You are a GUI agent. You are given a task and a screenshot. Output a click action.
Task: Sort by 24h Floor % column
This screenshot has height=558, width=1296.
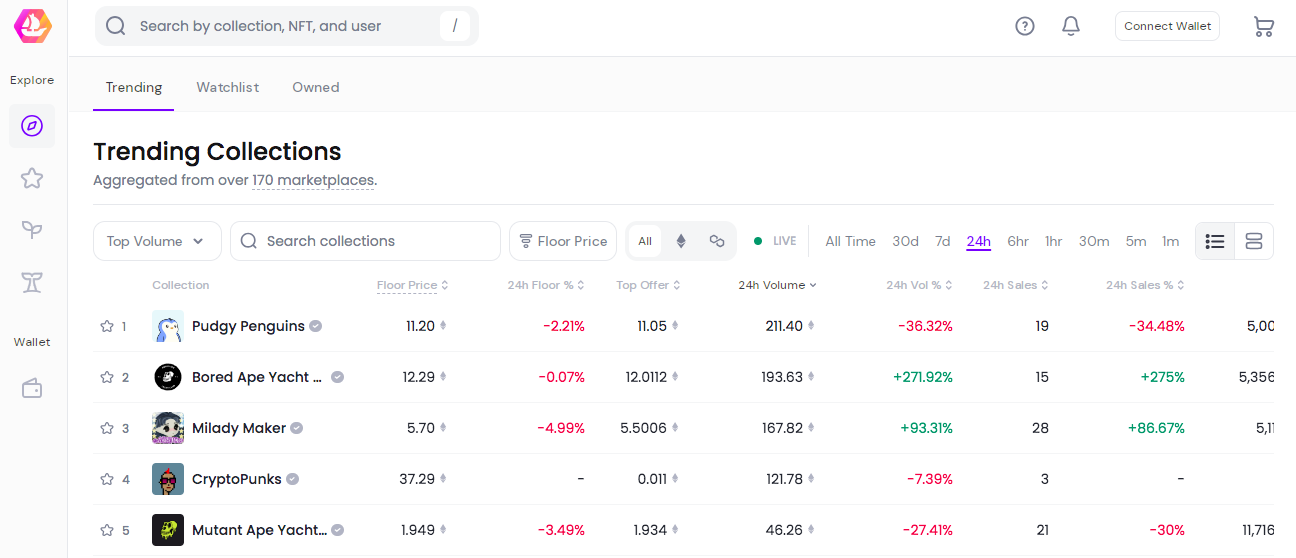[546, 285]
